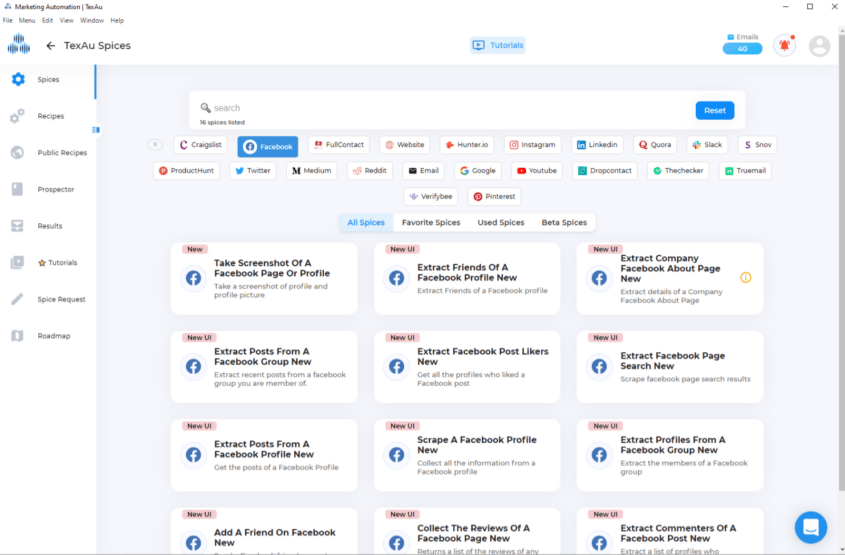Open the Help menu
845x555 pixels.
tap(117, 20)
